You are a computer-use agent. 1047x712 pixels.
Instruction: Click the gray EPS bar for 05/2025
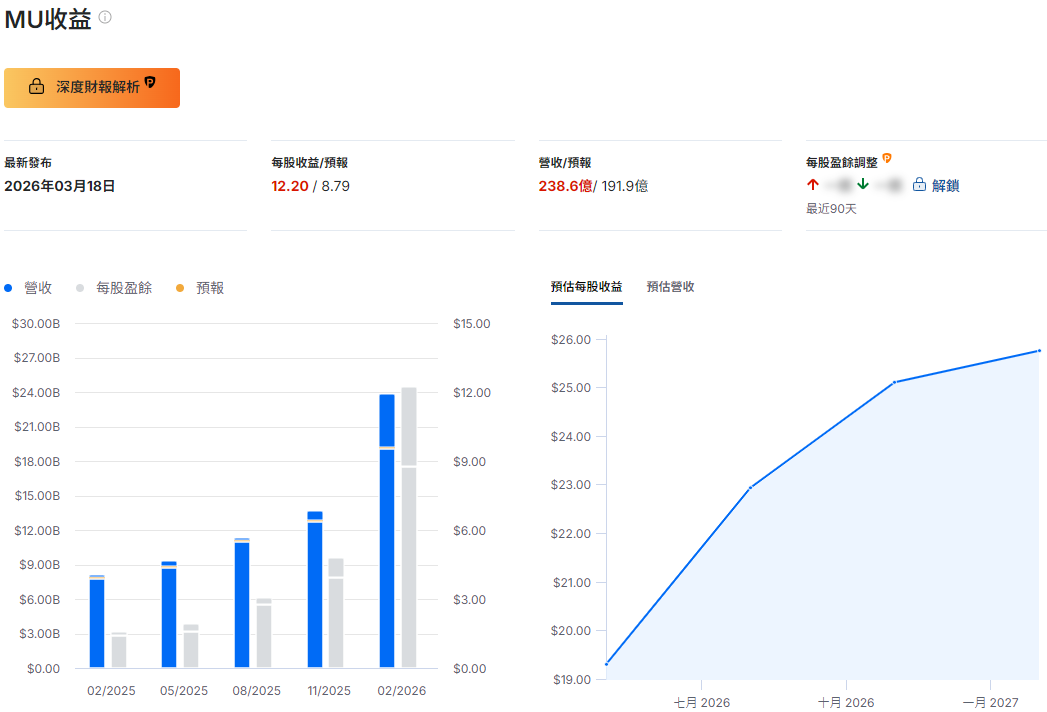[x=191, y=646]
